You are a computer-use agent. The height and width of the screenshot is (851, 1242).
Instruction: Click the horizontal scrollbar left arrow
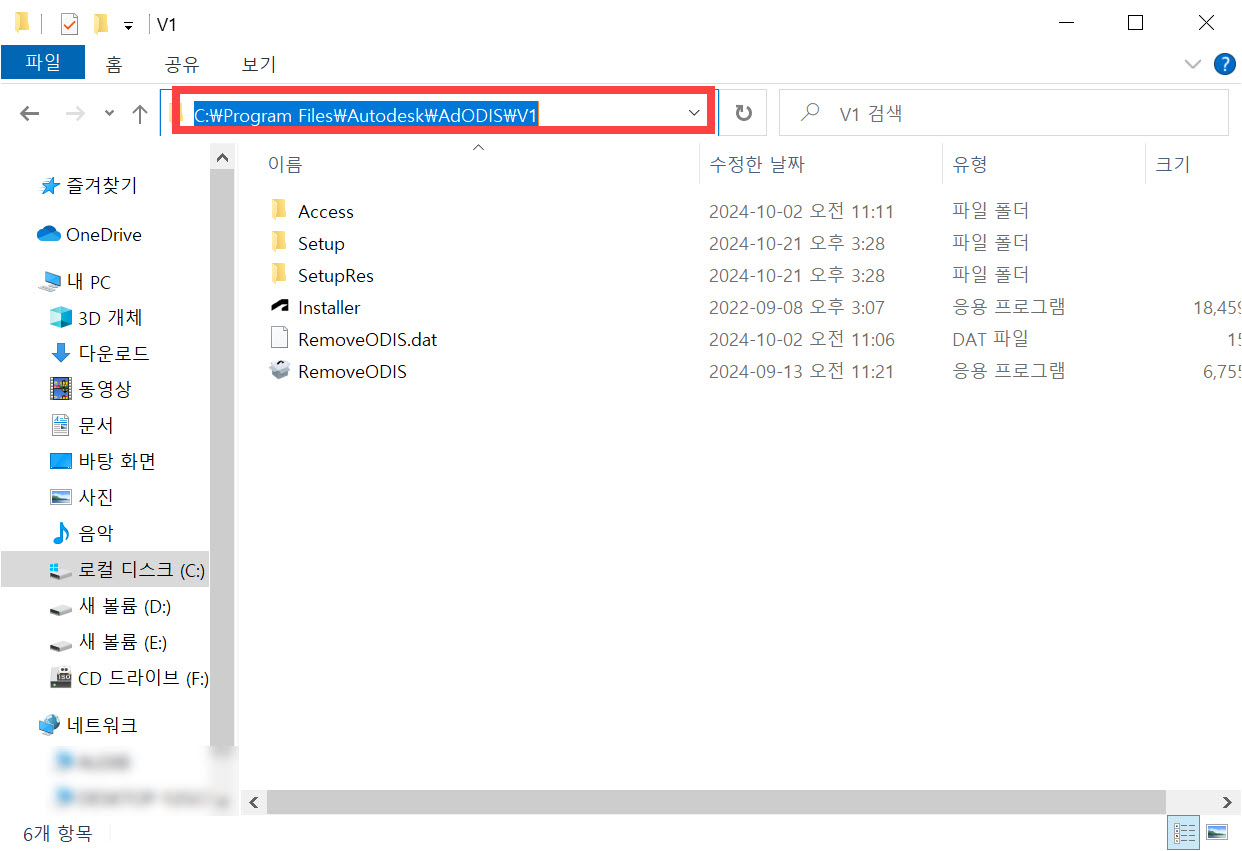tap(253, 802)
